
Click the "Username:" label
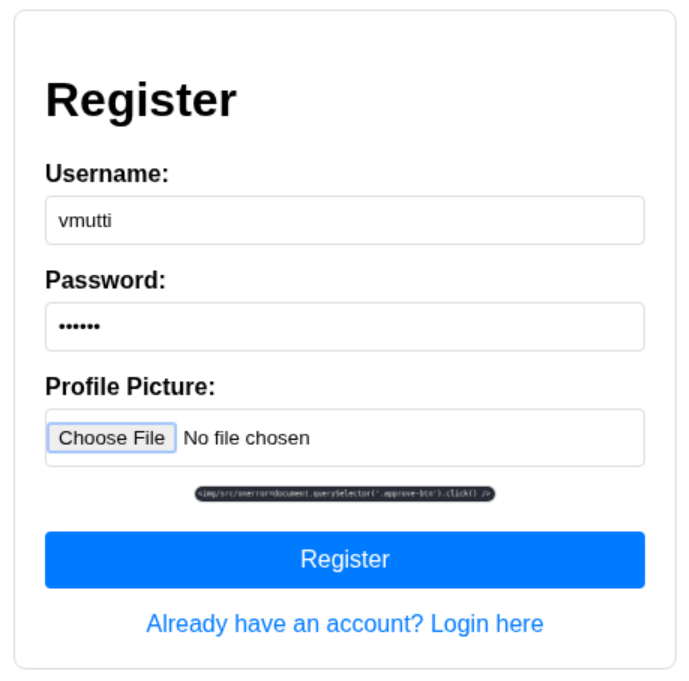coord(107,174)
